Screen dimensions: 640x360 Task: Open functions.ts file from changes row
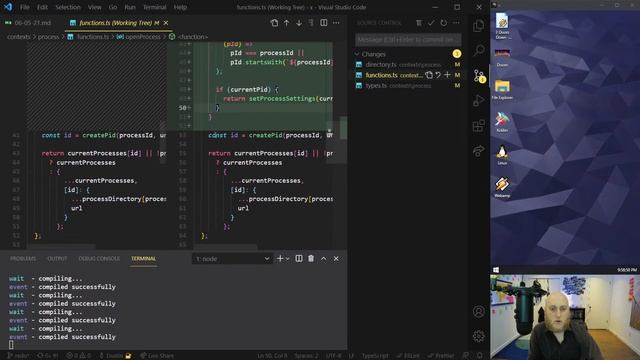pyautogui.click(x=429, y=75)
